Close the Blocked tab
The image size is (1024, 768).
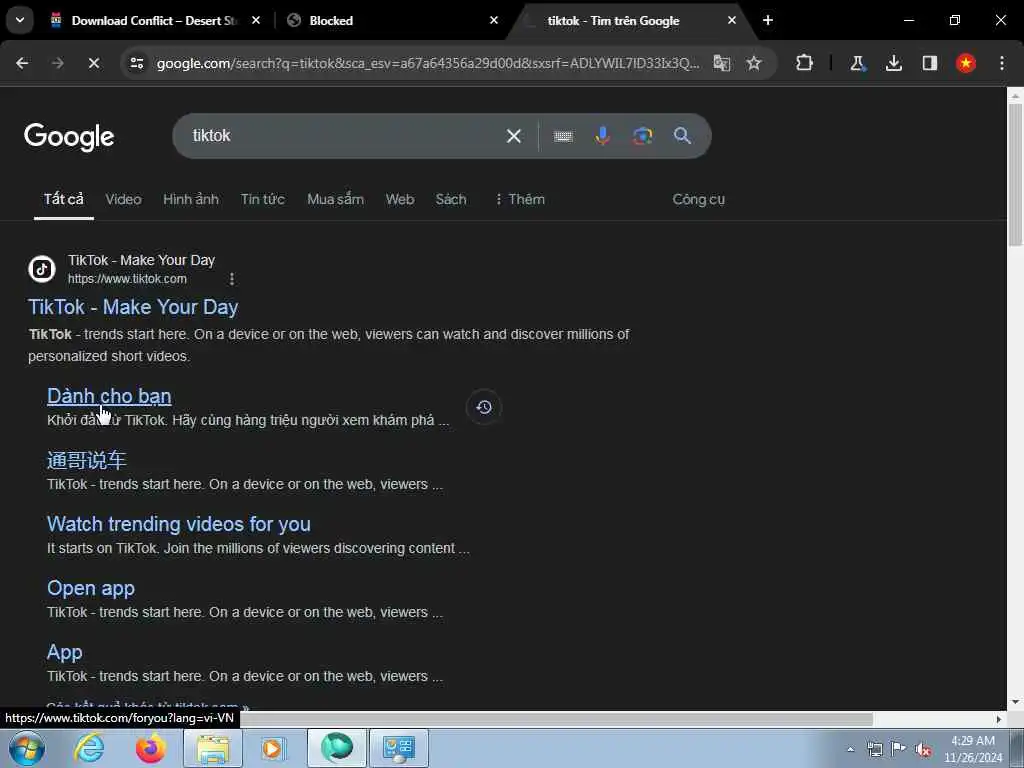(x=494, y=20)
